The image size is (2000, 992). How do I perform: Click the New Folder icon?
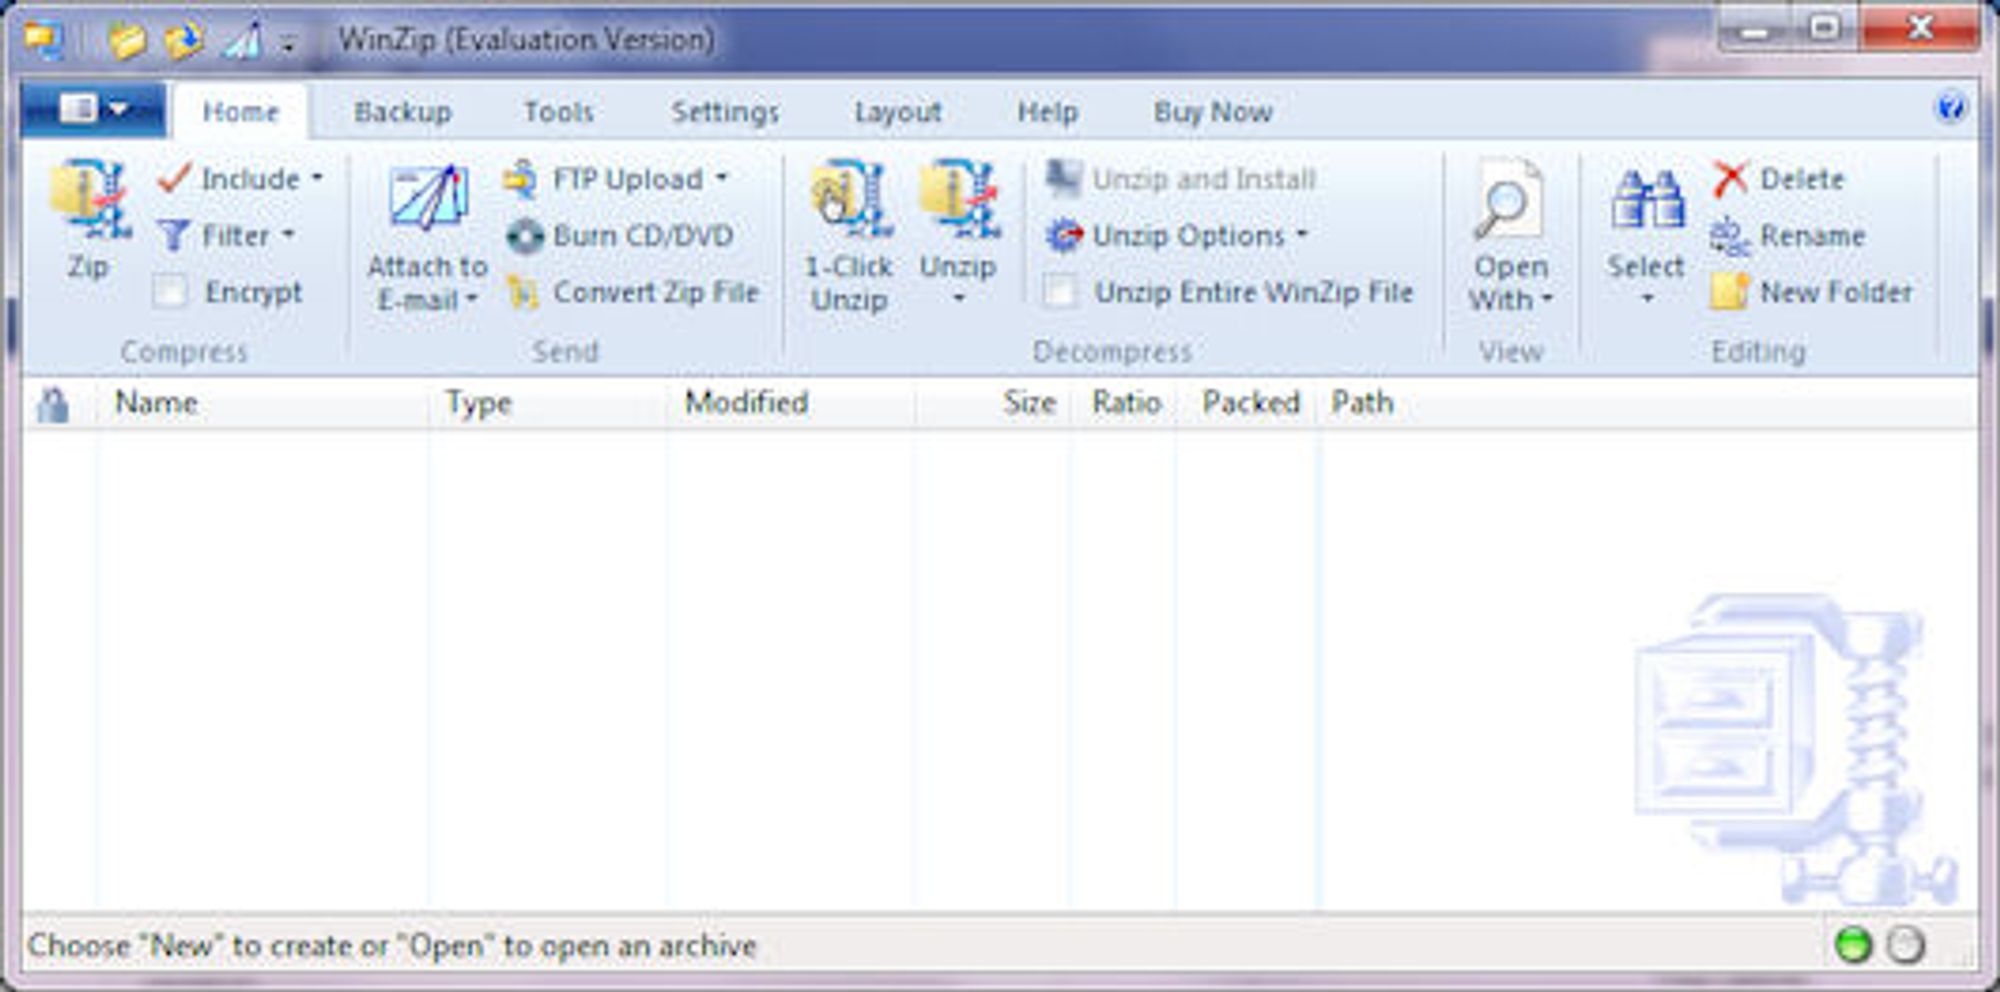pos(1730,291)
